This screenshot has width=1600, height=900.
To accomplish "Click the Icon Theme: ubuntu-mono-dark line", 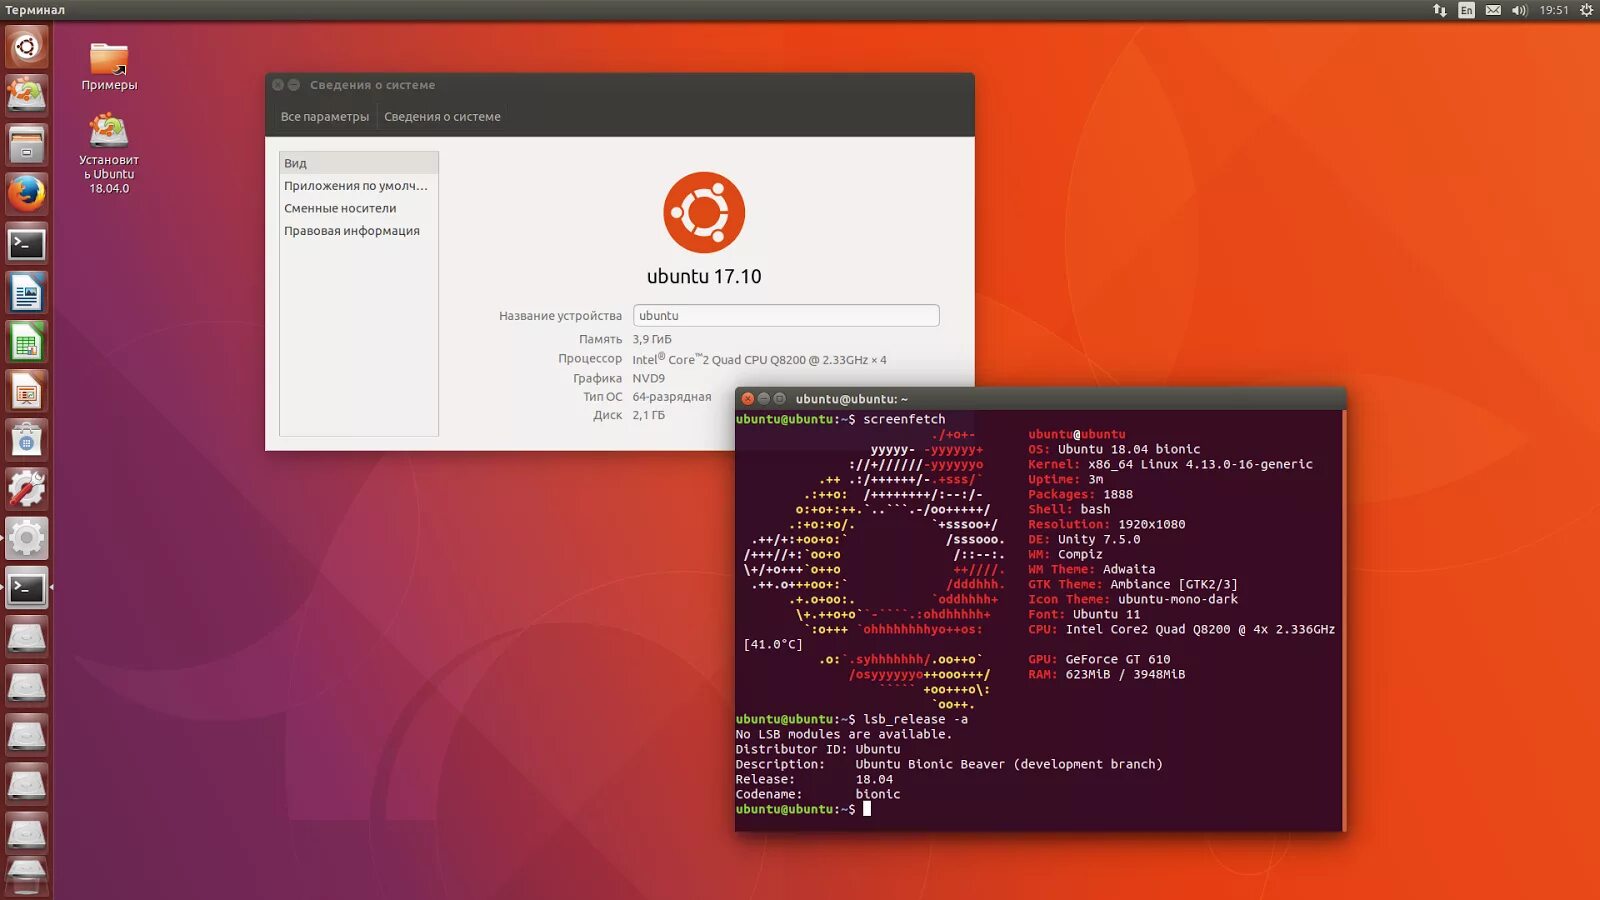I will [1133, 599].
